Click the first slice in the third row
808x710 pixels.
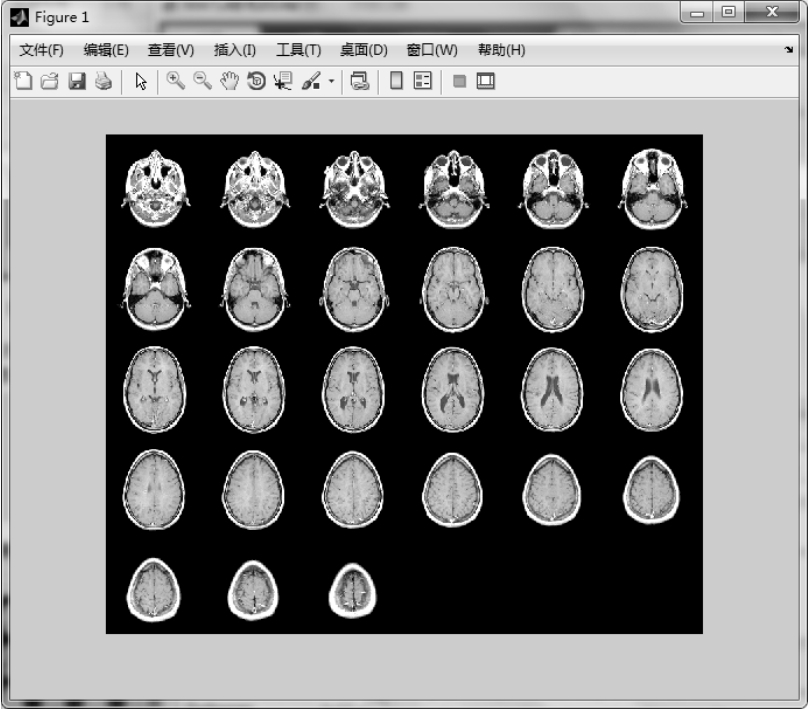tap(155, 389)
